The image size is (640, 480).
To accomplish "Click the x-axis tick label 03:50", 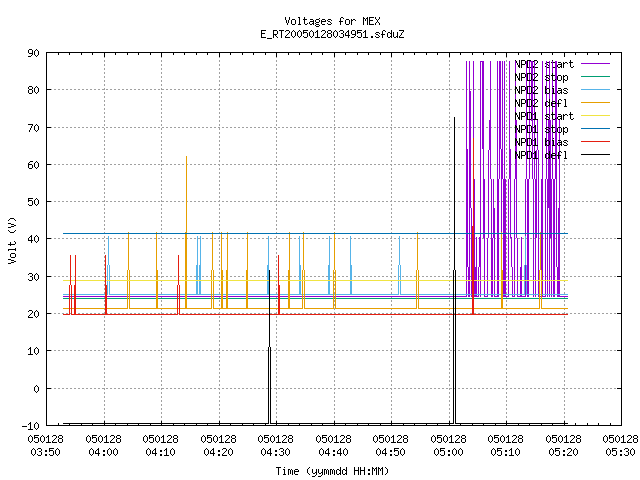I will pyautogui.click(x=45, y=452).
